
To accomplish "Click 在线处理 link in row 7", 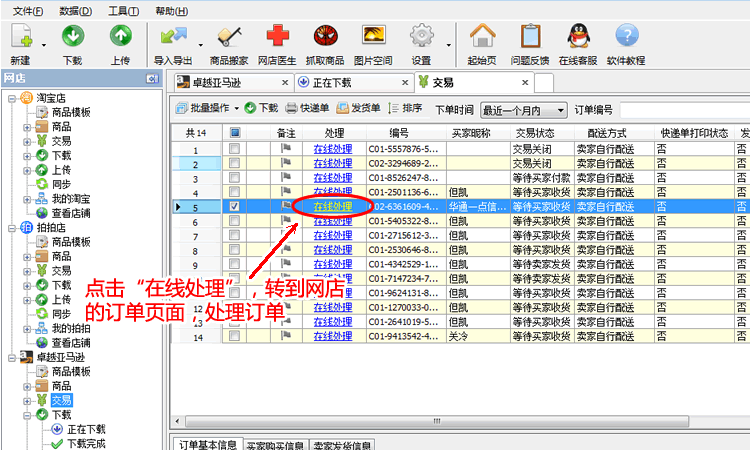I will coord(333,235).
